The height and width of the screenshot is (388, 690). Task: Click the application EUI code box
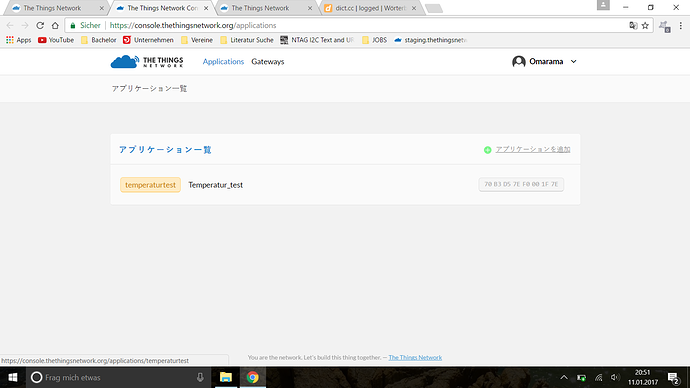pyautogui.click(x=521, y=184)
